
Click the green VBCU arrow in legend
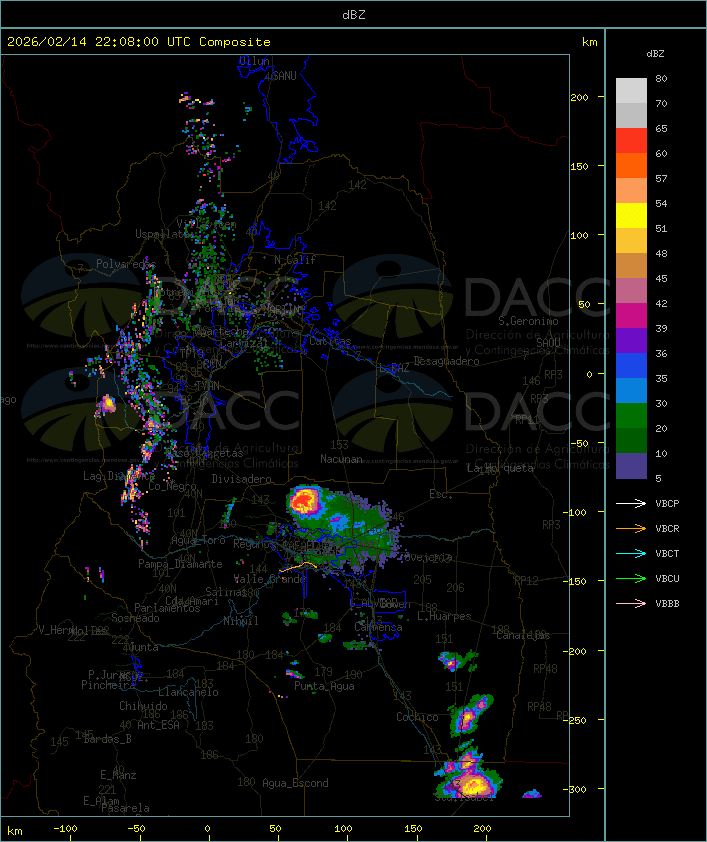coord(631,578)
